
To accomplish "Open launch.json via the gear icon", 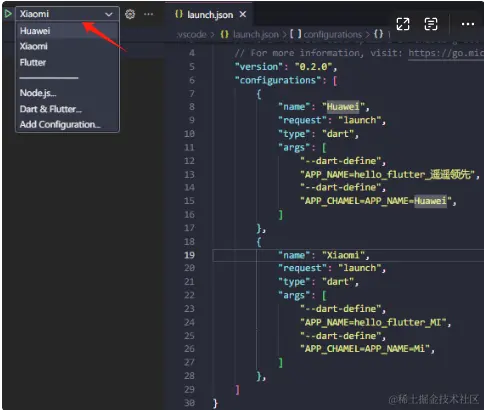I will 130,14.
